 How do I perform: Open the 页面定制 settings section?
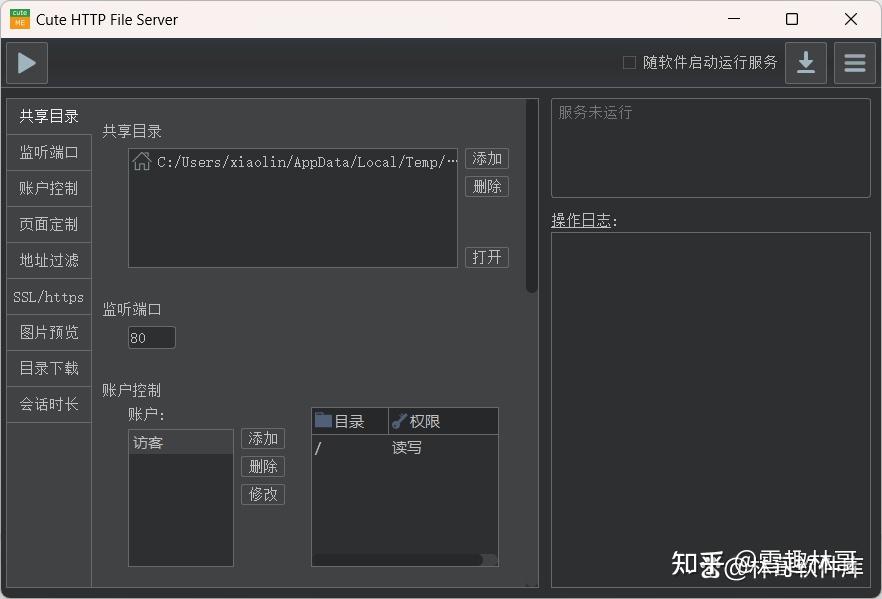[x=48, y=224]
